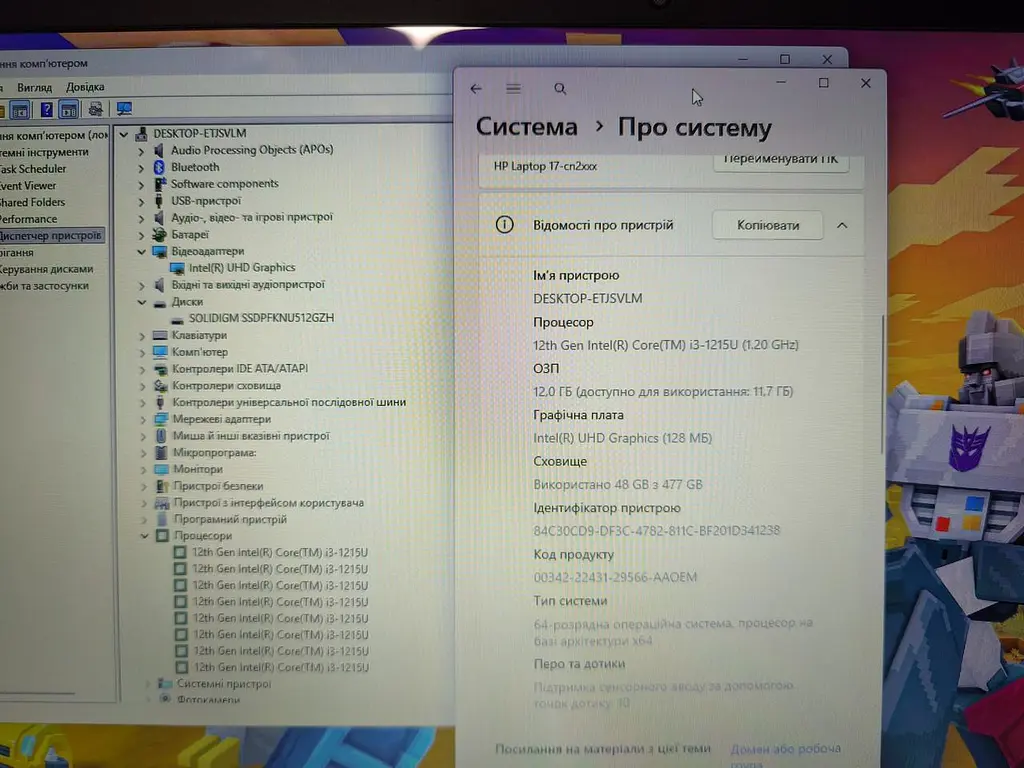1024x768 pixels.
Task: Click the Батареї battery category icon
Action: 159,234
